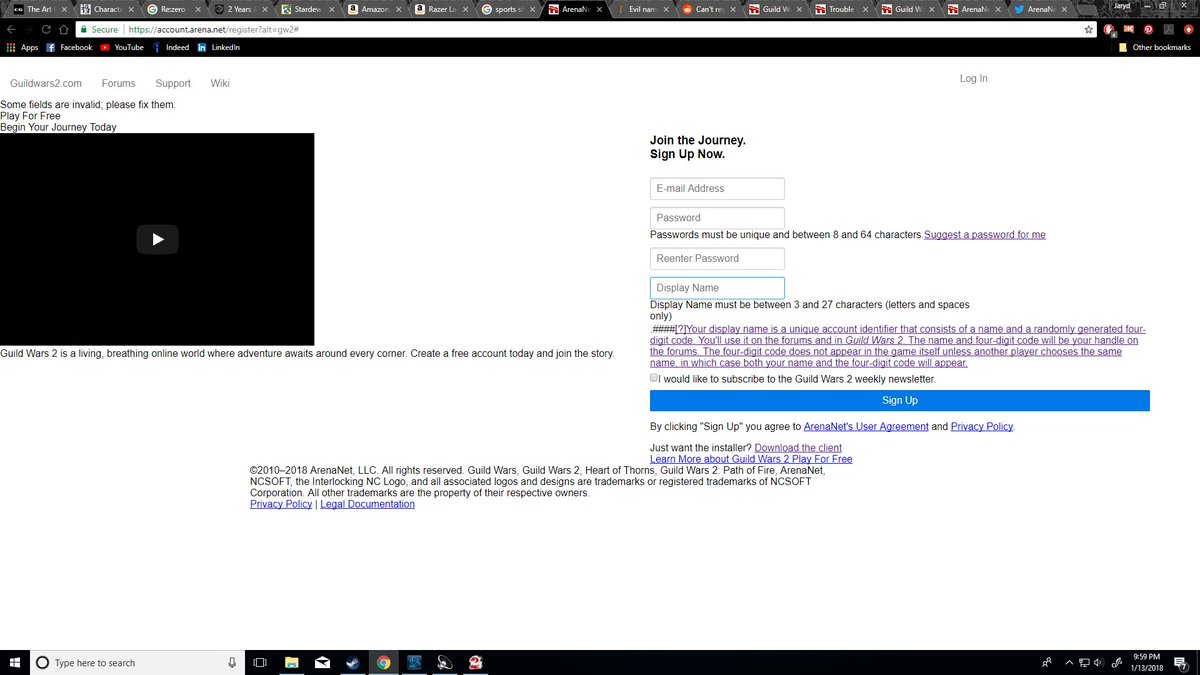Launch the Mail app from taskbar
The image size is (1200, 675).
(322, 662)
